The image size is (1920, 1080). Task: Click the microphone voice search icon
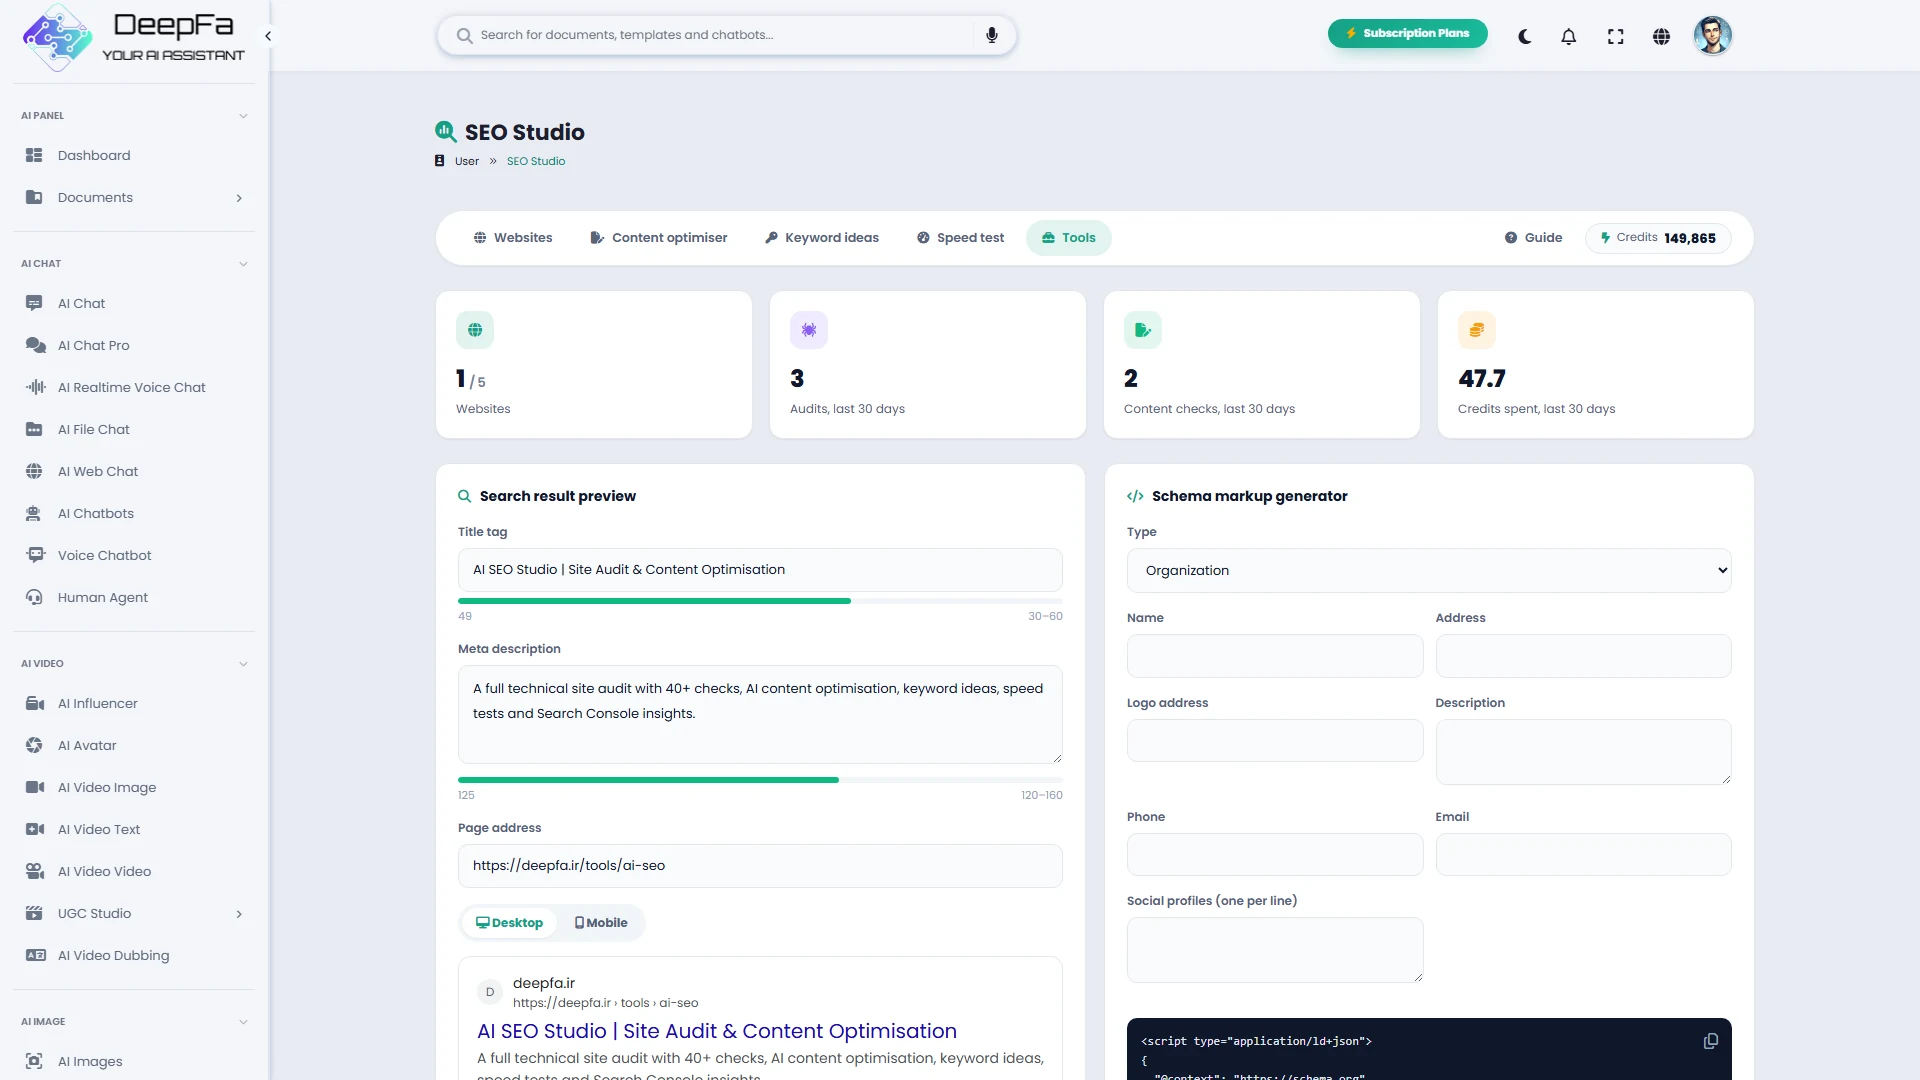[991, 35]
